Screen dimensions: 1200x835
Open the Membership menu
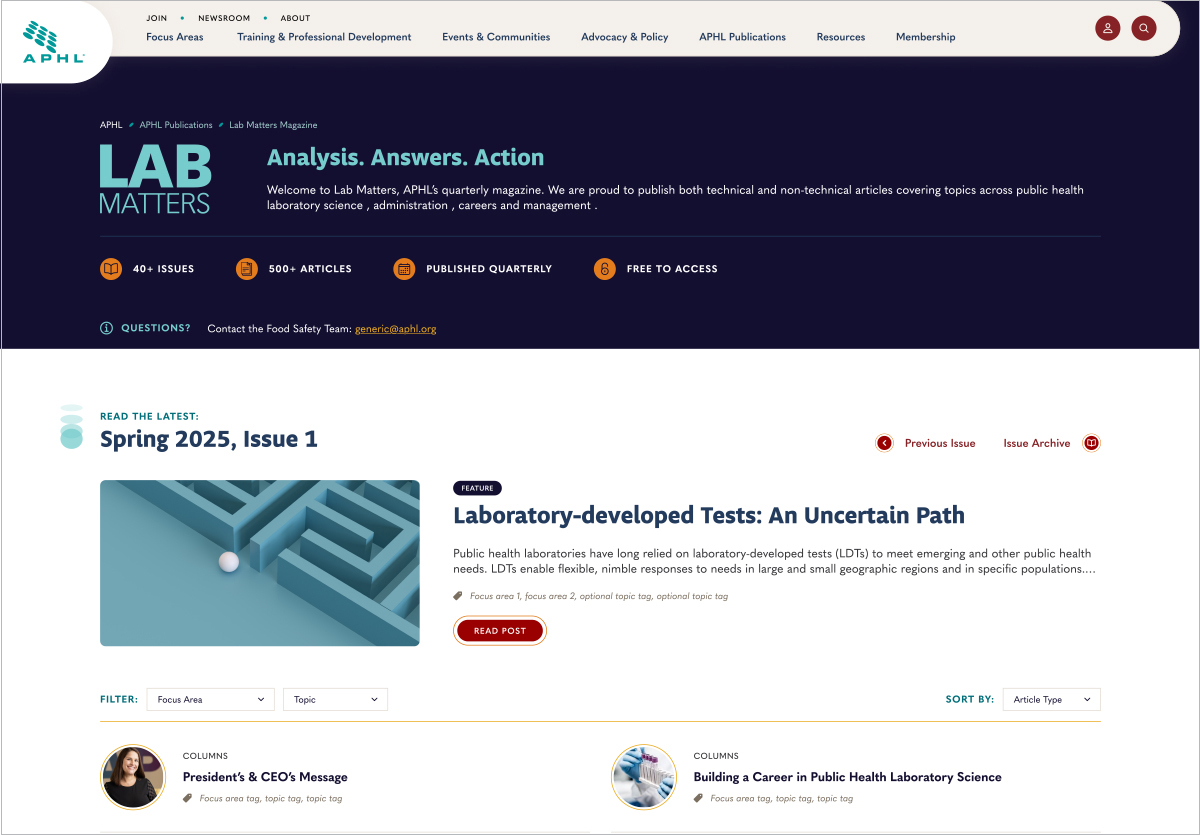coord(925,37)
